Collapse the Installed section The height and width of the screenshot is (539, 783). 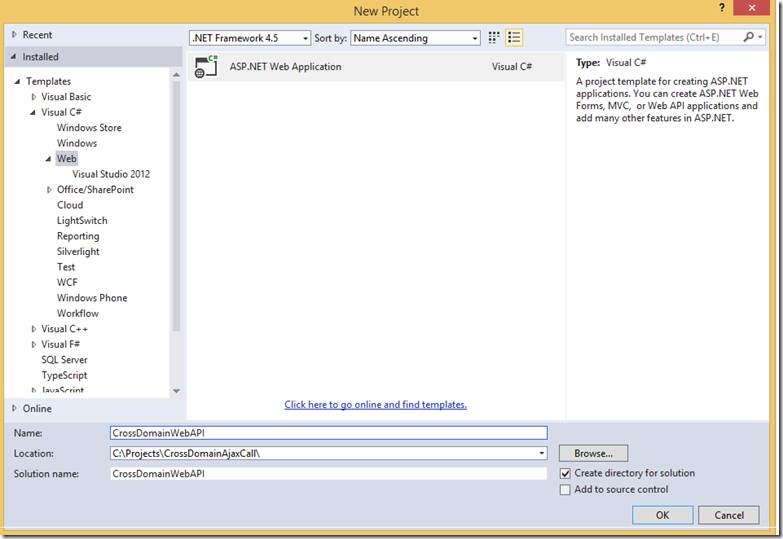tap(13, 56)
